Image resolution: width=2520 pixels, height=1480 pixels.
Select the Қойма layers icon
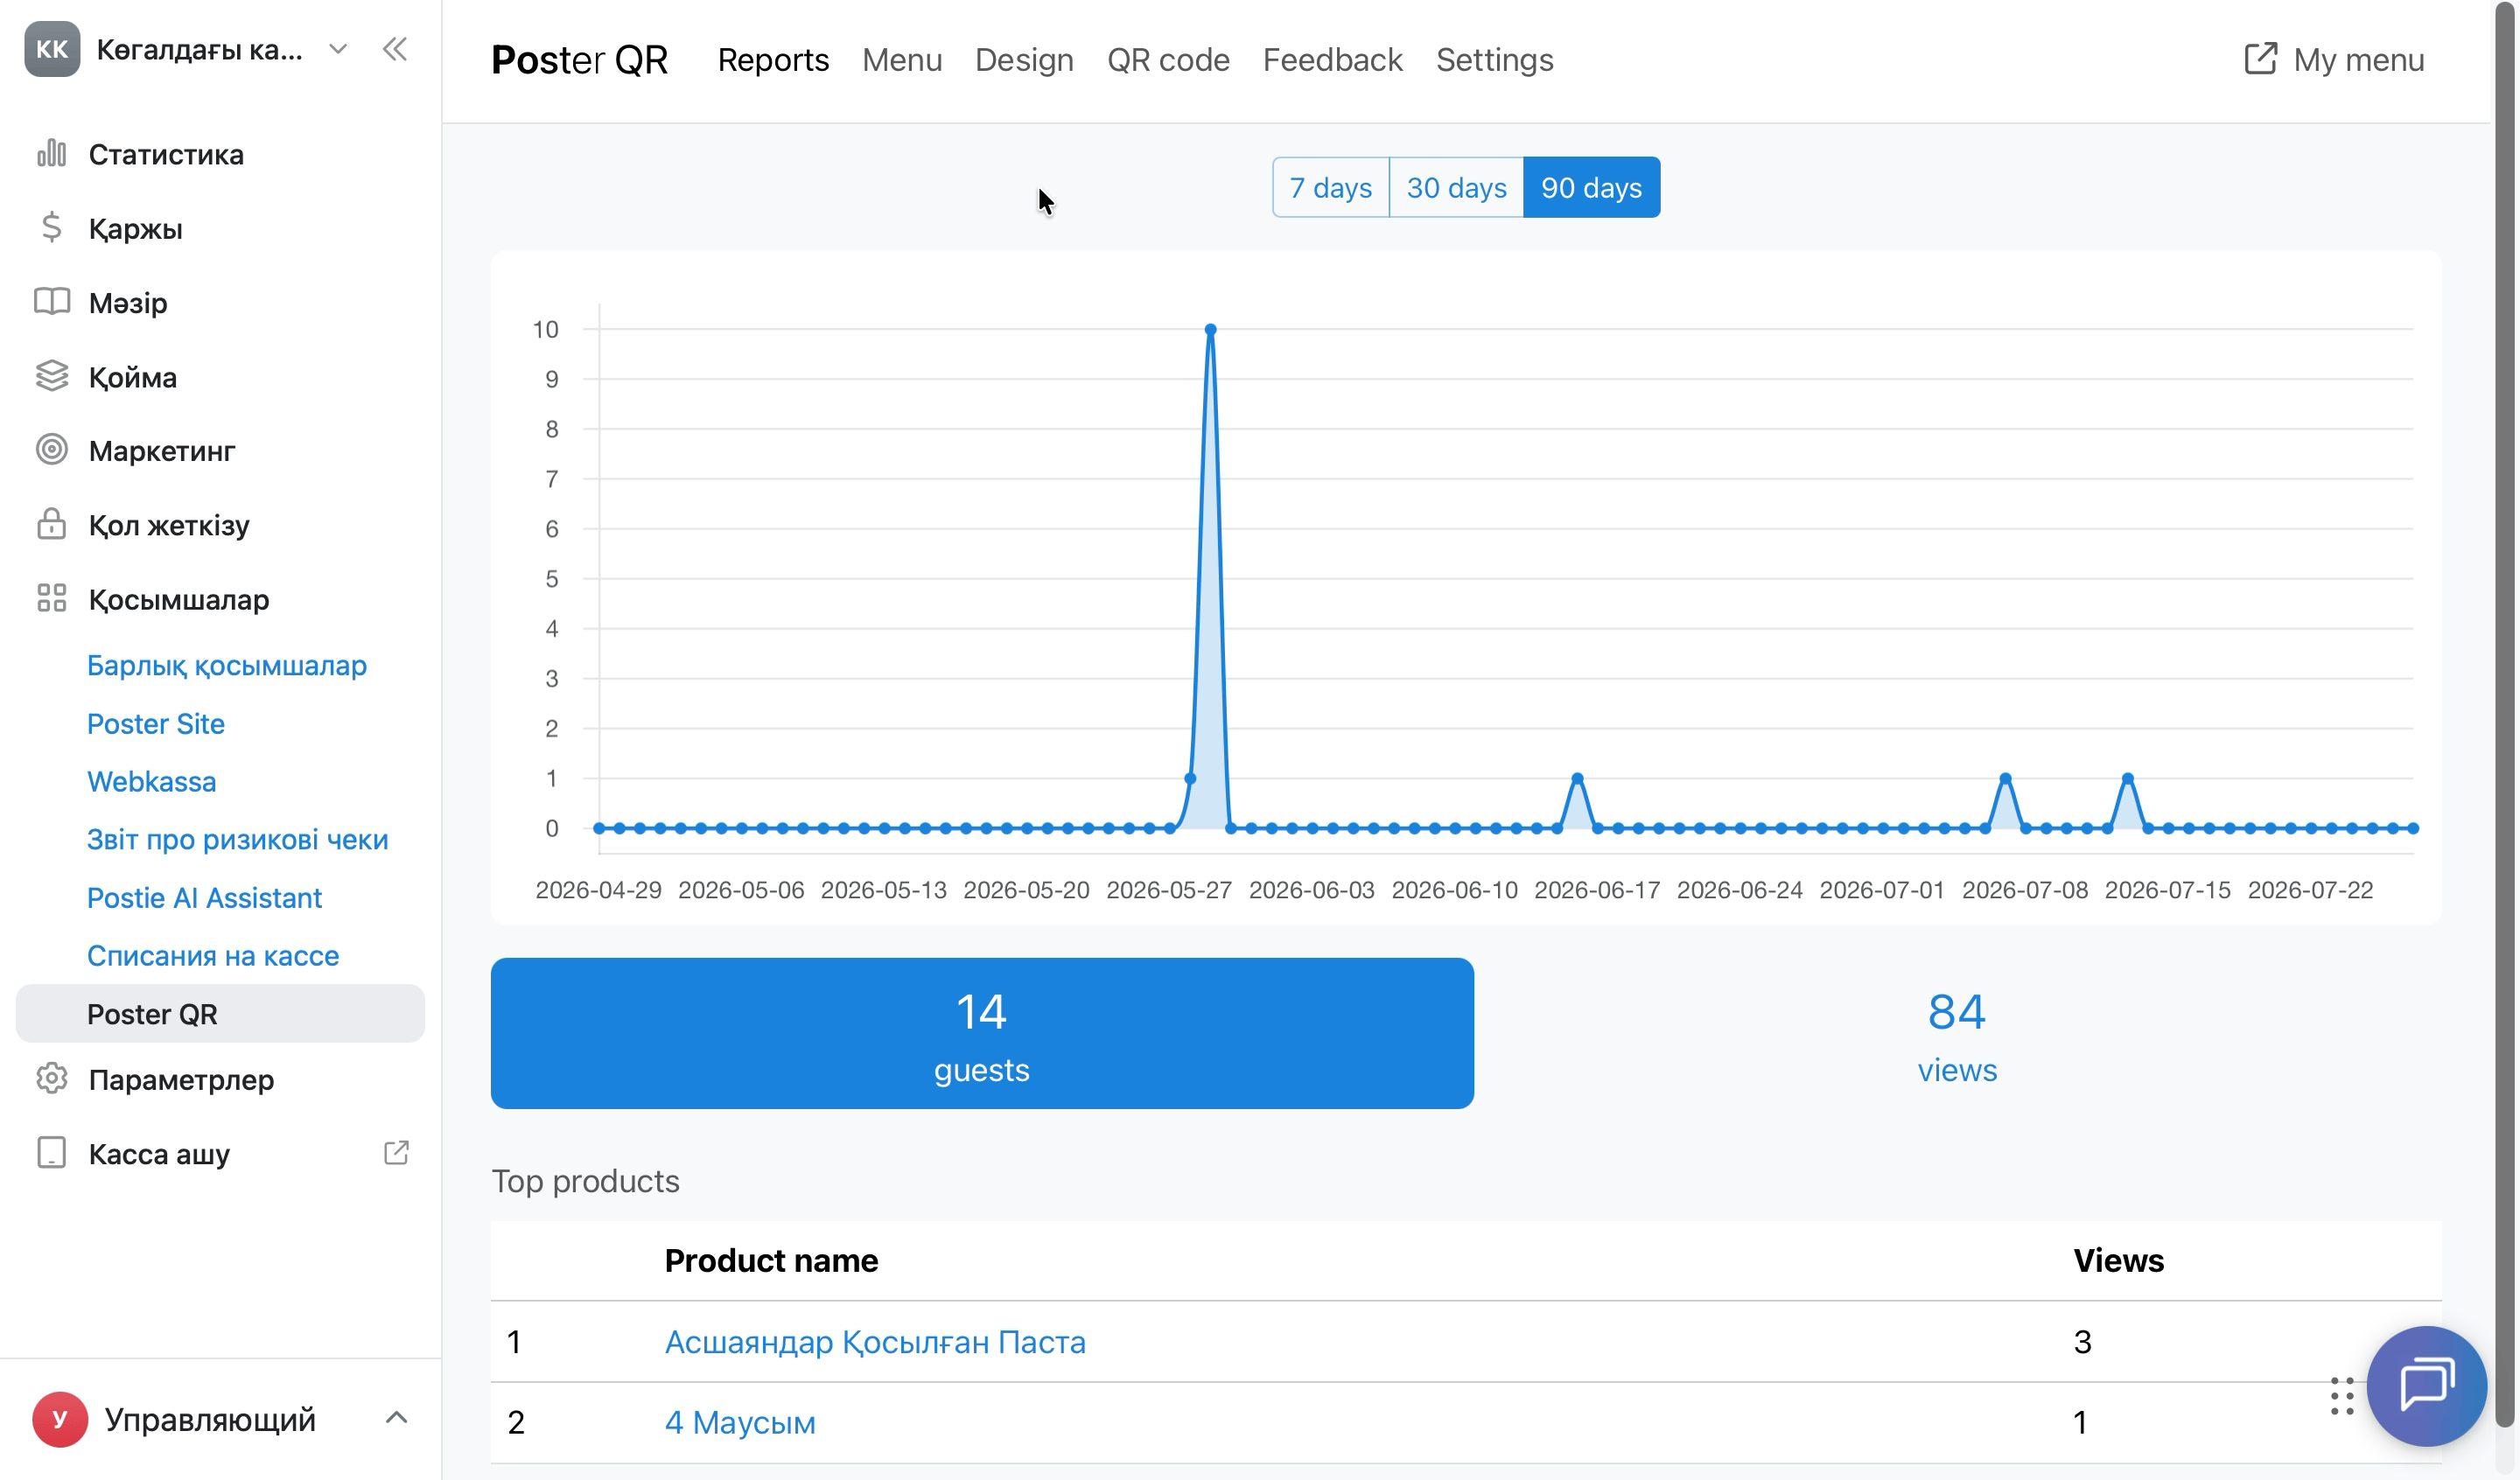coord(51,376)
